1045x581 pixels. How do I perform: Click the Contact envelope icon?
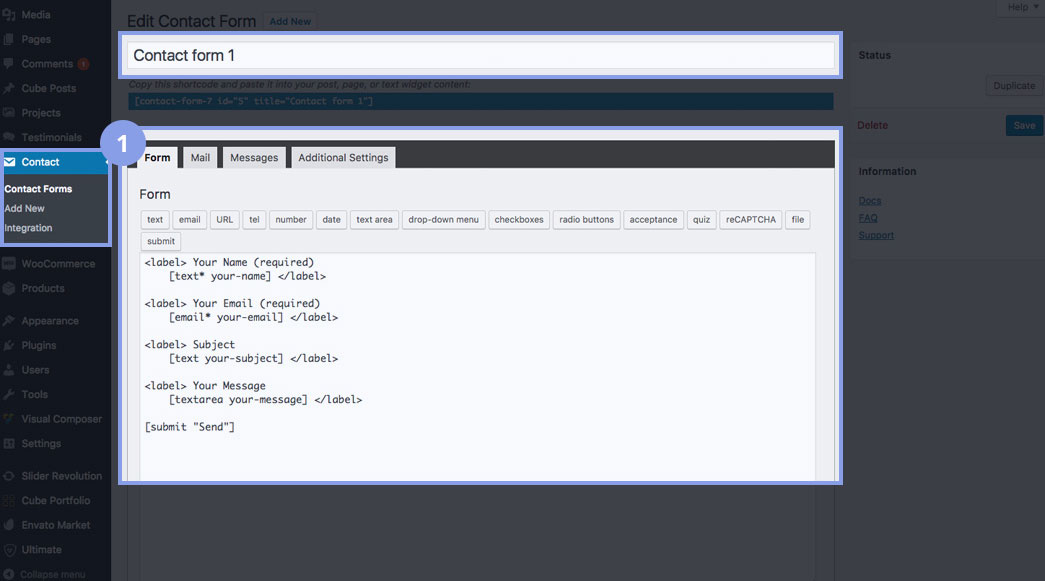(x=10, y=162)
